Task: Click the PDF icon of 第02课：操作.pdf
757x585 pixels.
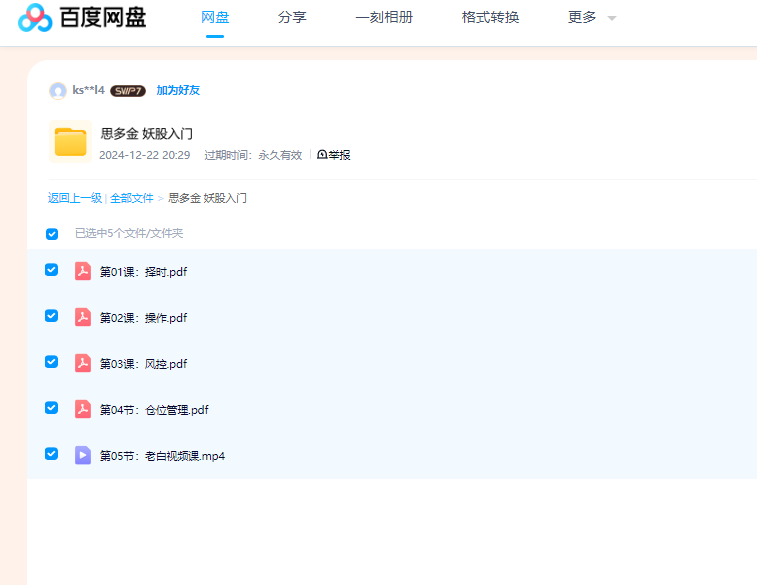Action: pyautogui.click(x=83, y=317)
